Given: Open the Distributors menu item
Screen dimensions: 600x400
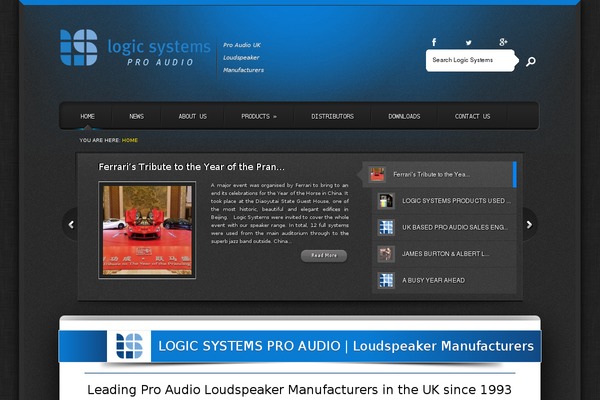Looking at the screenshot, I should [333, 116].
